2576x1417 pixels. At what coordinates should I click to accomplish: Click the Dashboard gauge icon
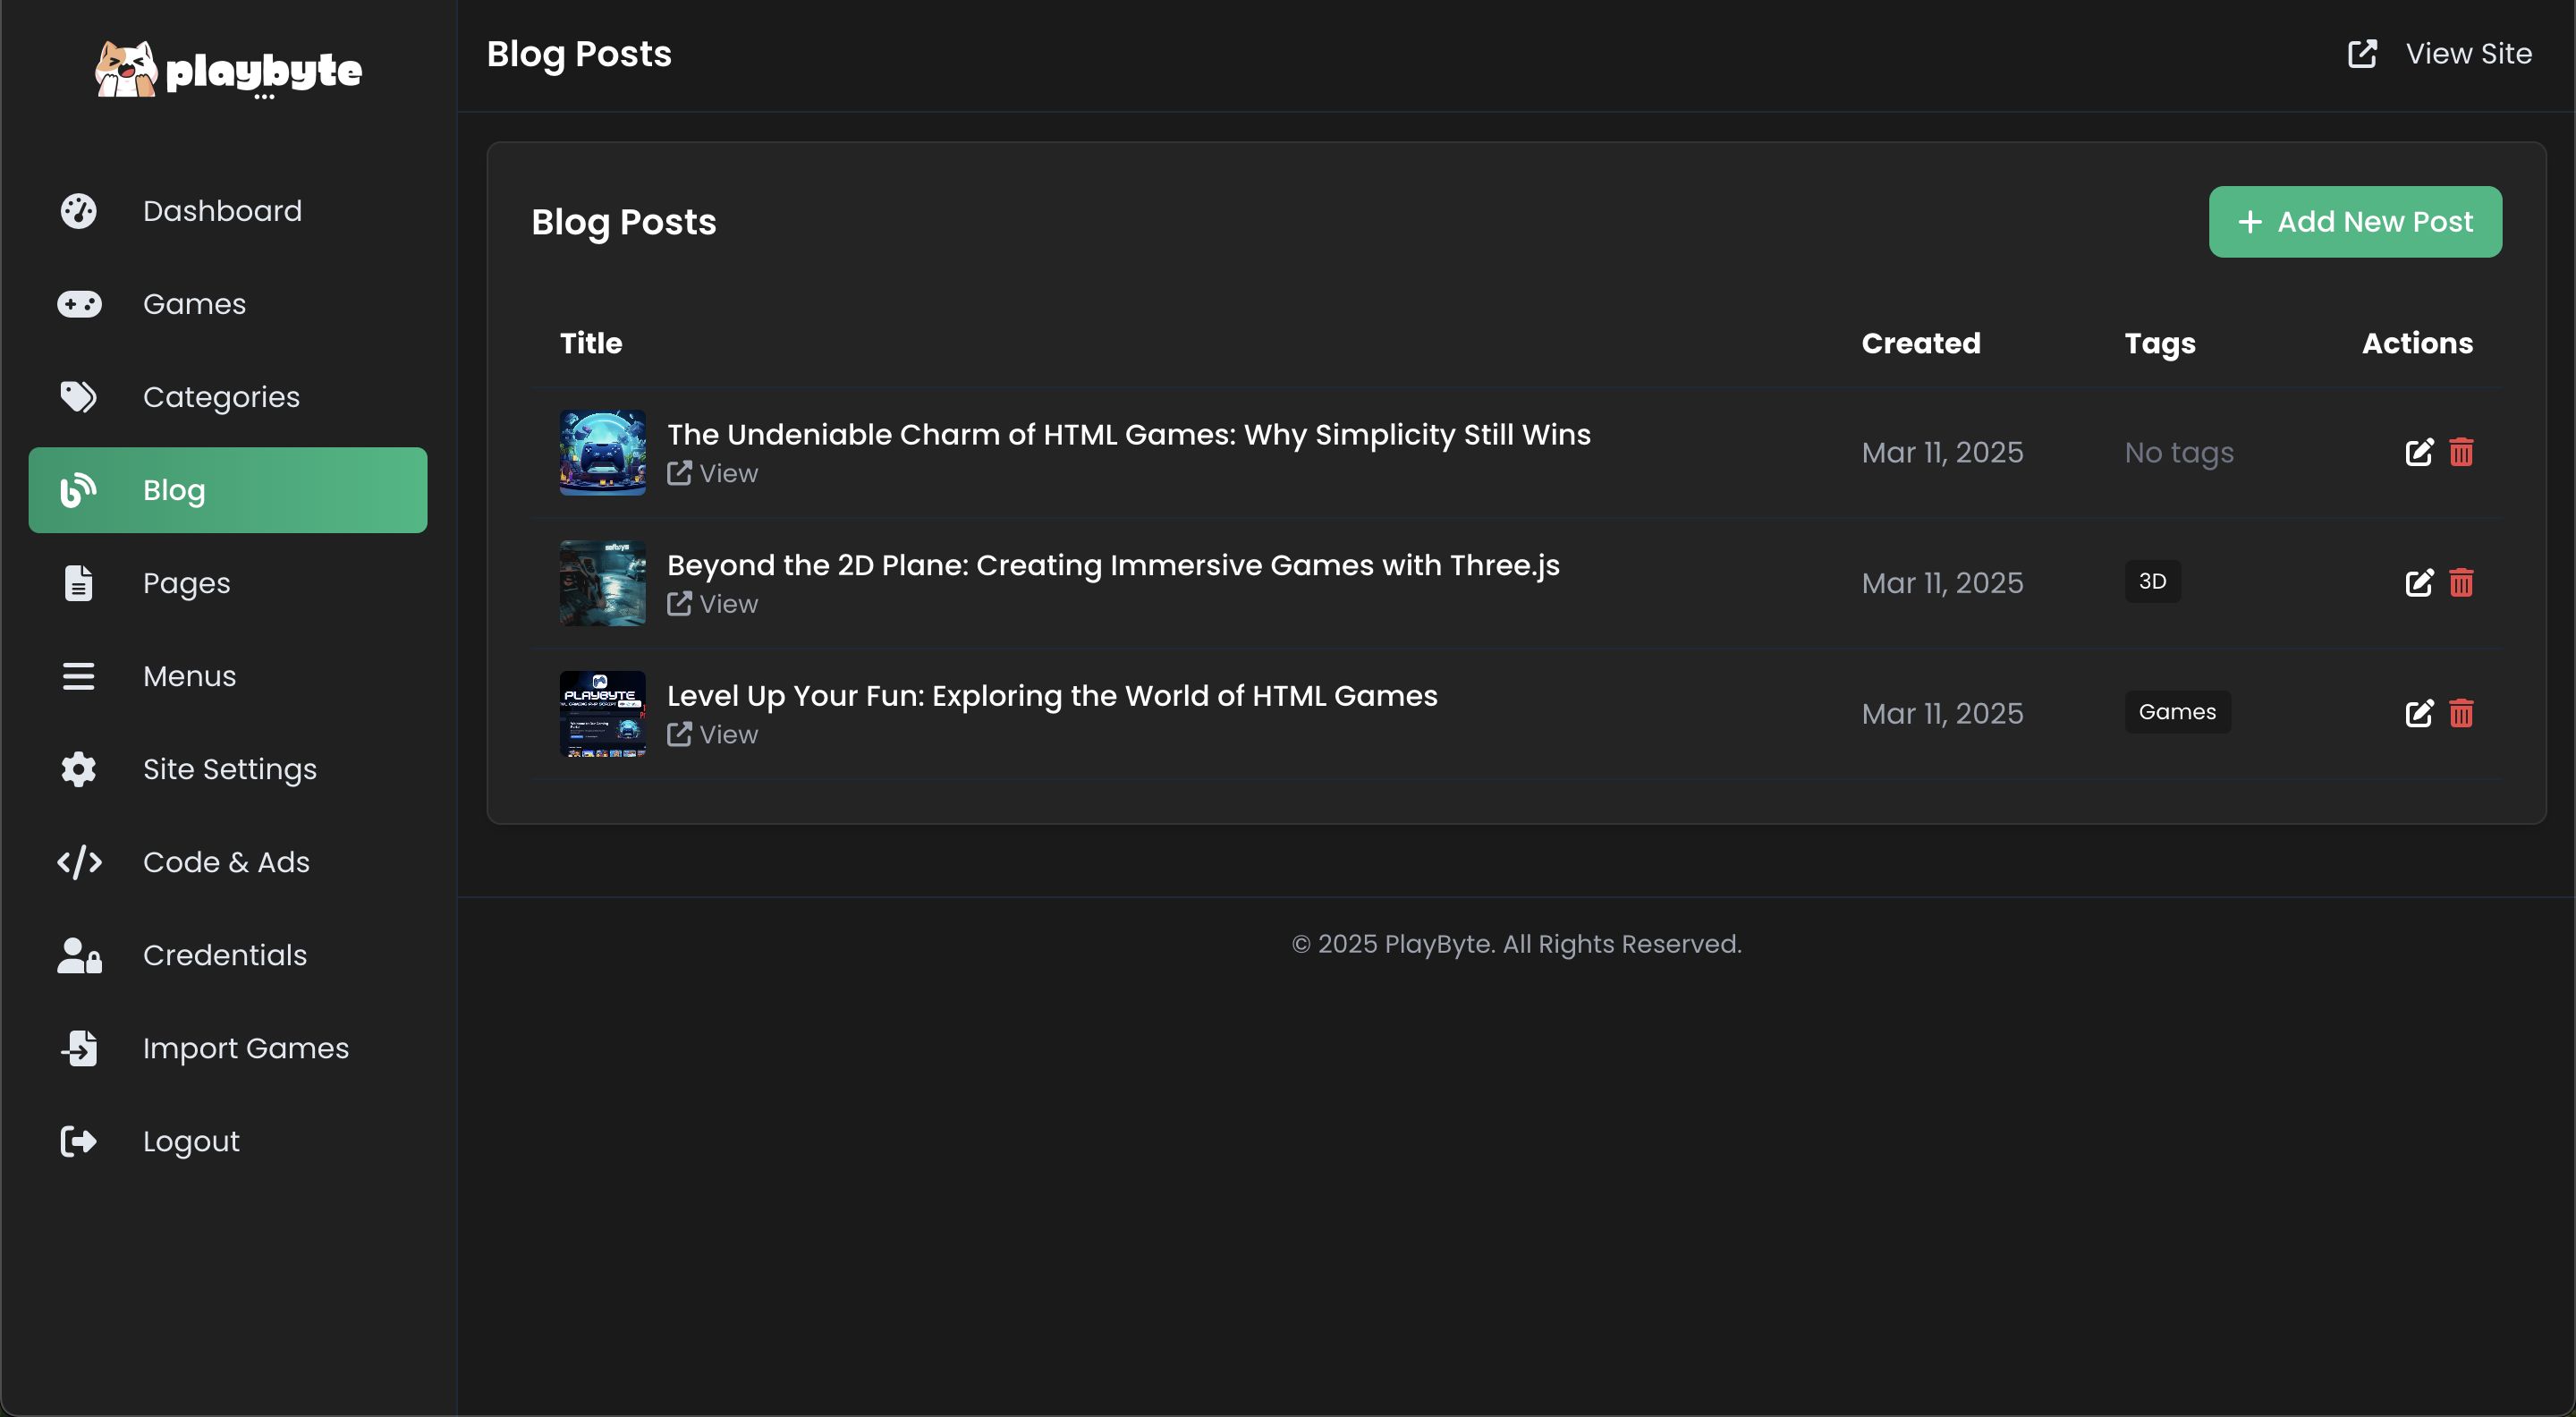(x=78, y=211)
